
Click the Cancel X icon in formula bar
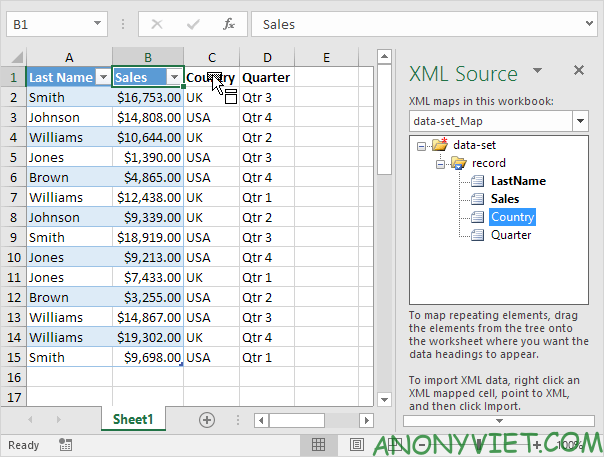coord(156,23)
